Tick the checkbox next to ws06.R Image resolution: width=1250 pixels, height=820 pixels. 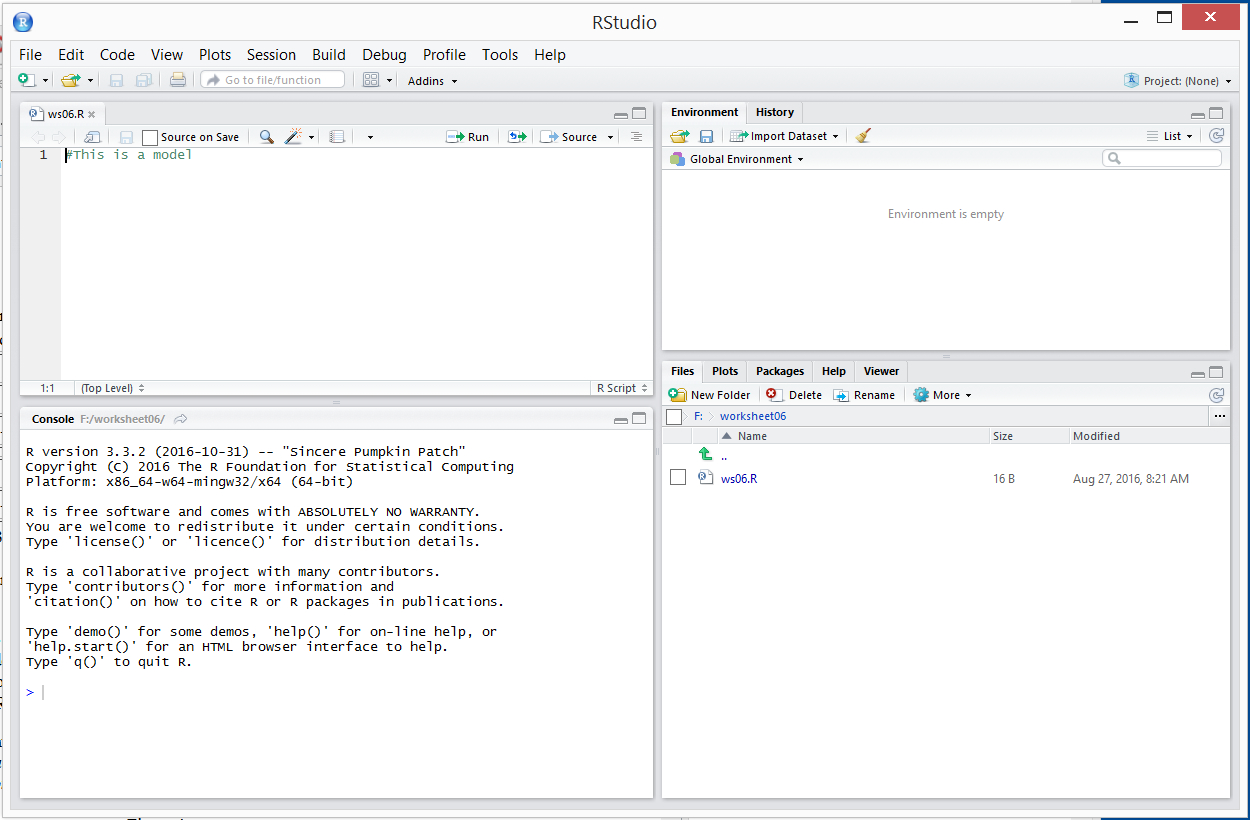coord(678,478)
